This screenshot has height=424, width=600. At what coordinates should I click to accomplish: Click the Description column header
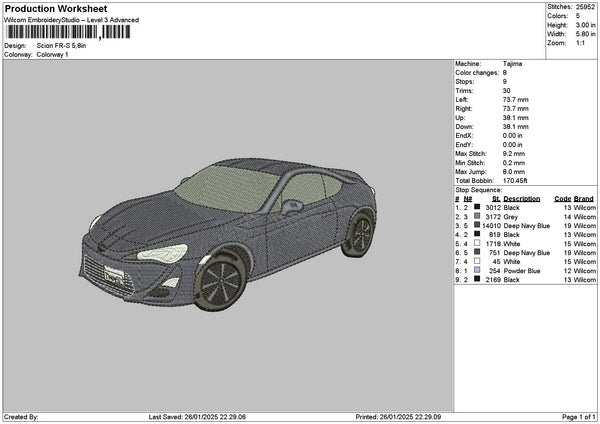point(521,198)
